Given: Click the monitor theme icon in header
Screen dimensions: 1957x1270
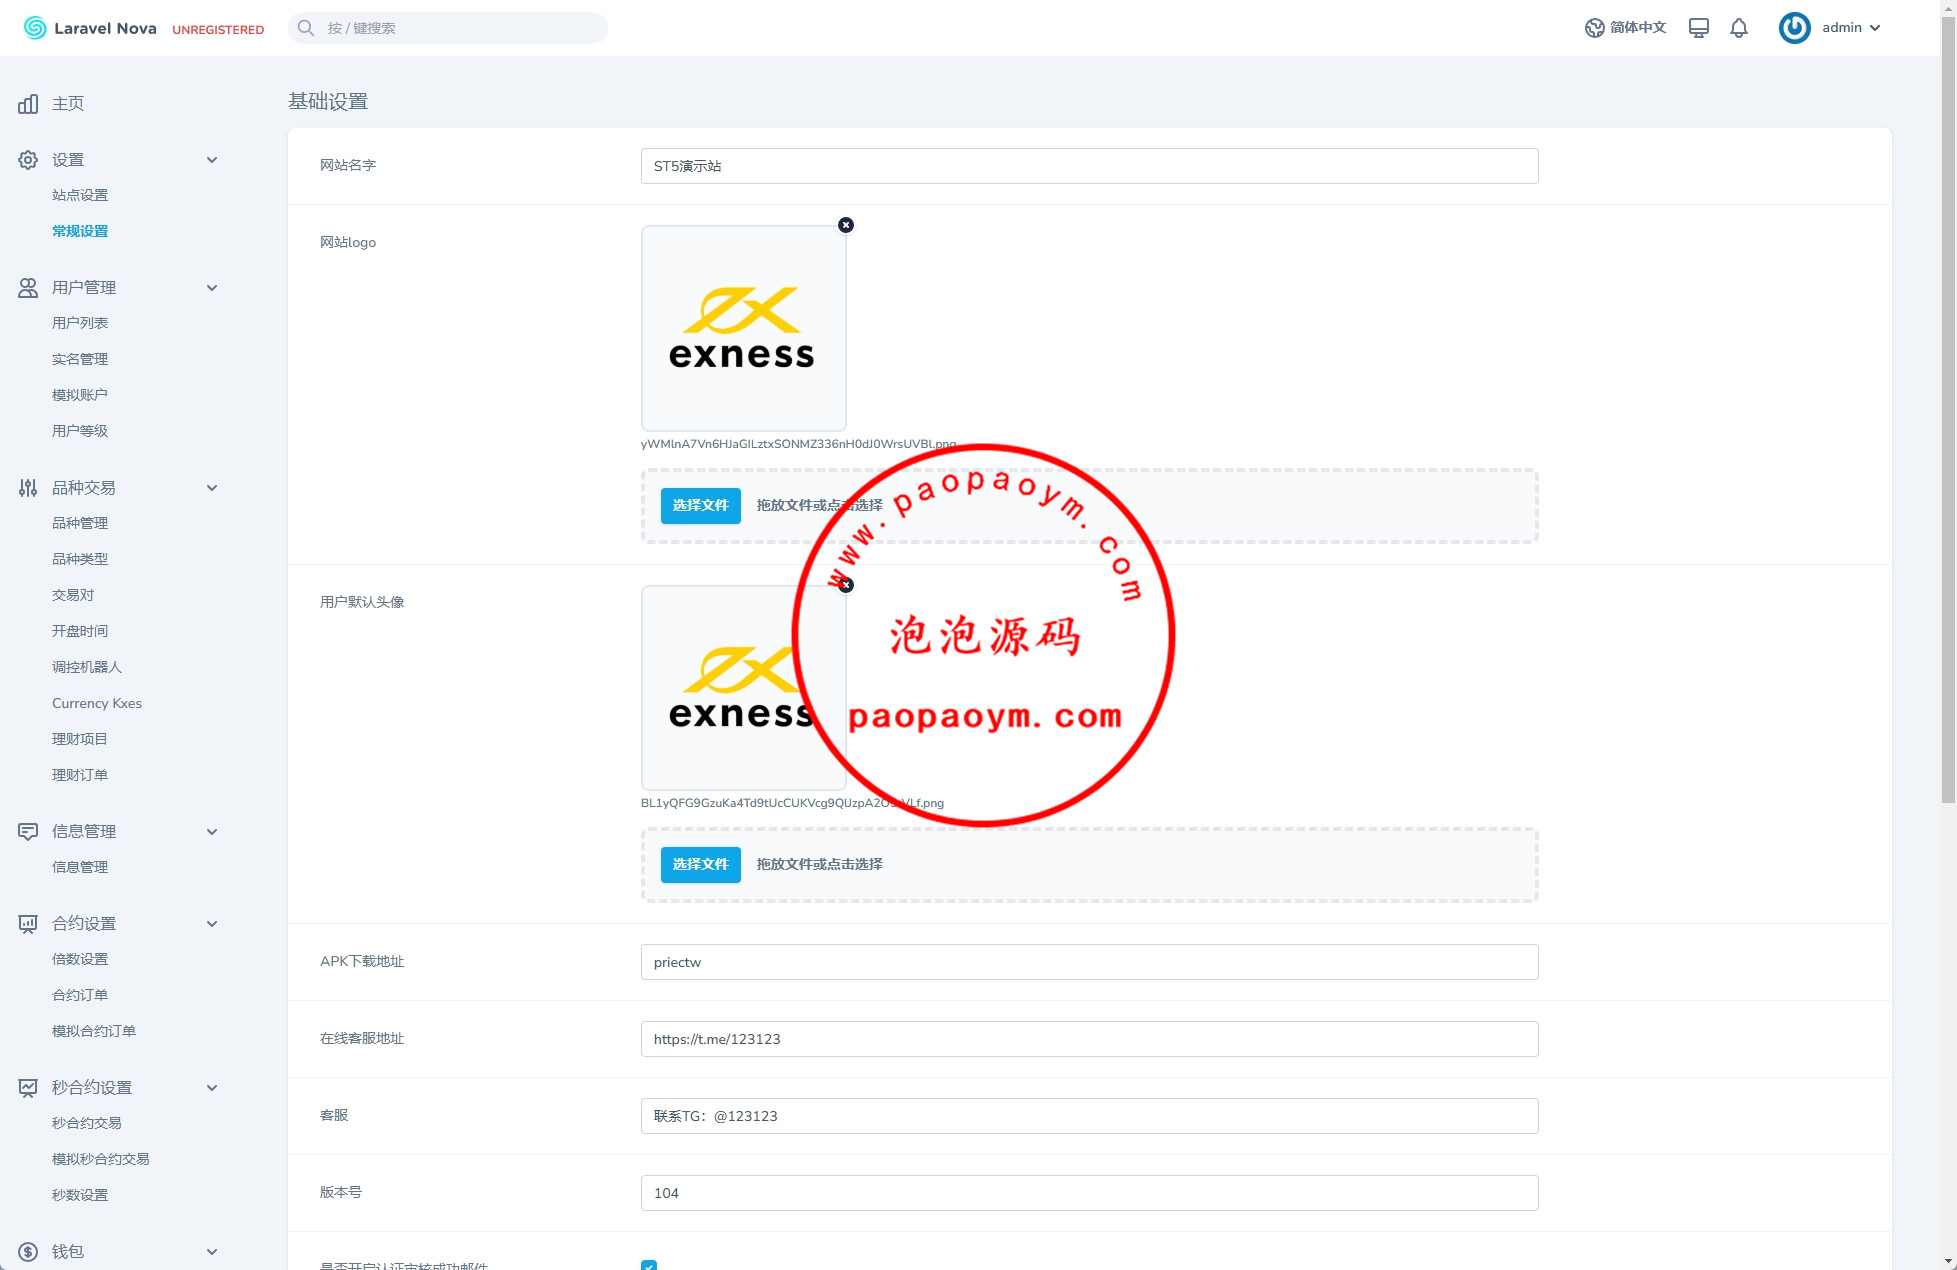Looking at the screenshot, I should coord(1698,28).
